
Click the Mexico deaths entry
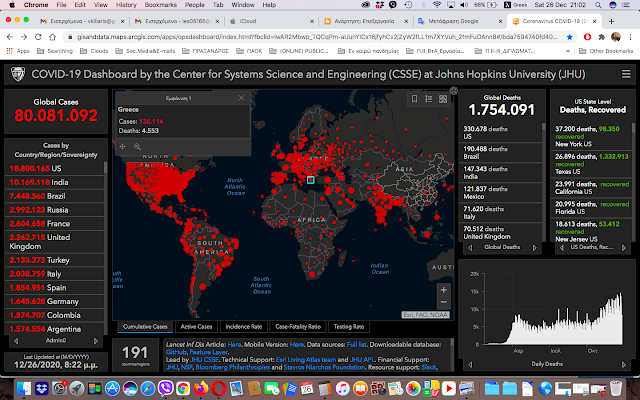(500, 193)
